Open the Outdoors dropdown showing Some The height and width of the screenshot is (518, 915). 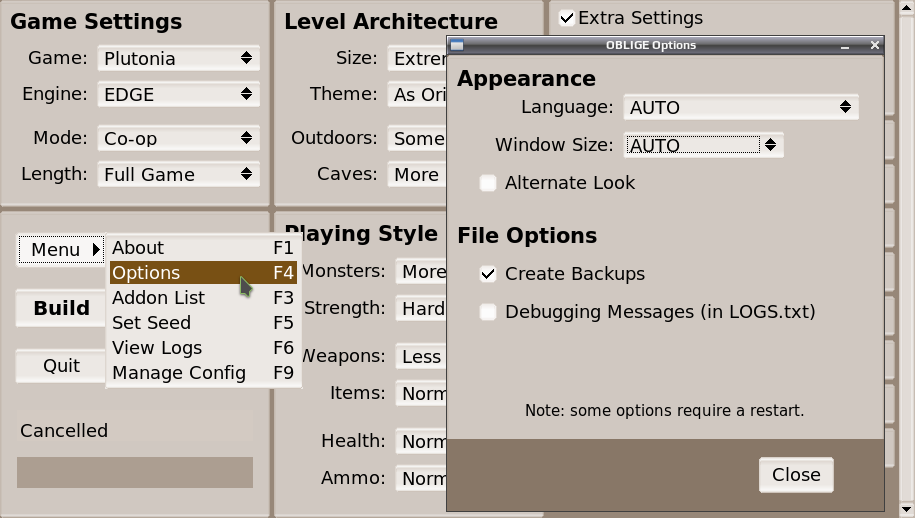pos(417,138)
